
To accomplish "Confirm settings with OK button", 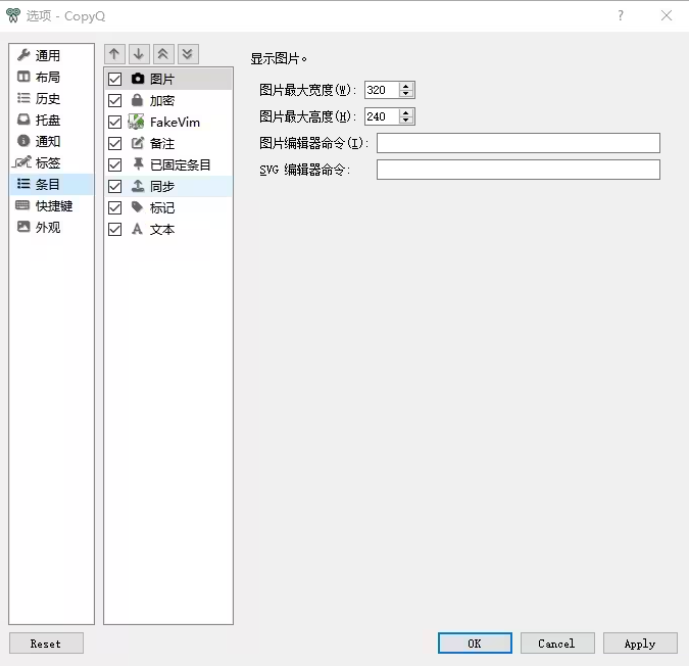I will coord(475,643).
